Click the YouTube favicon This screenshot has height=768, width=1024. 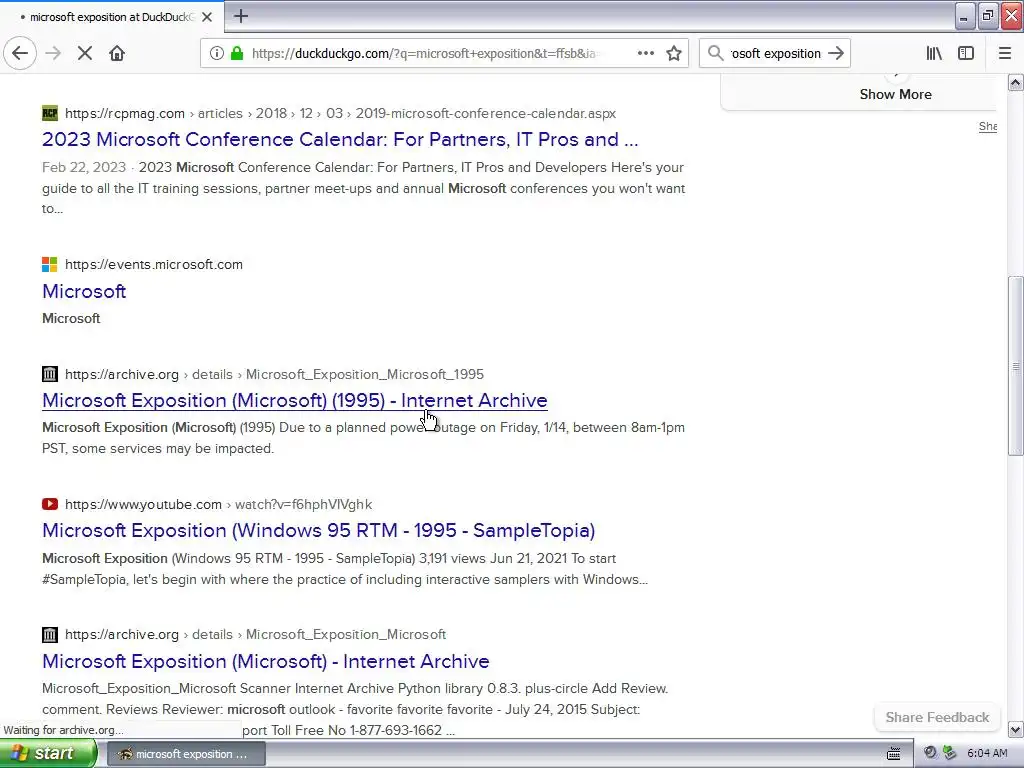(x=50, y=504)
